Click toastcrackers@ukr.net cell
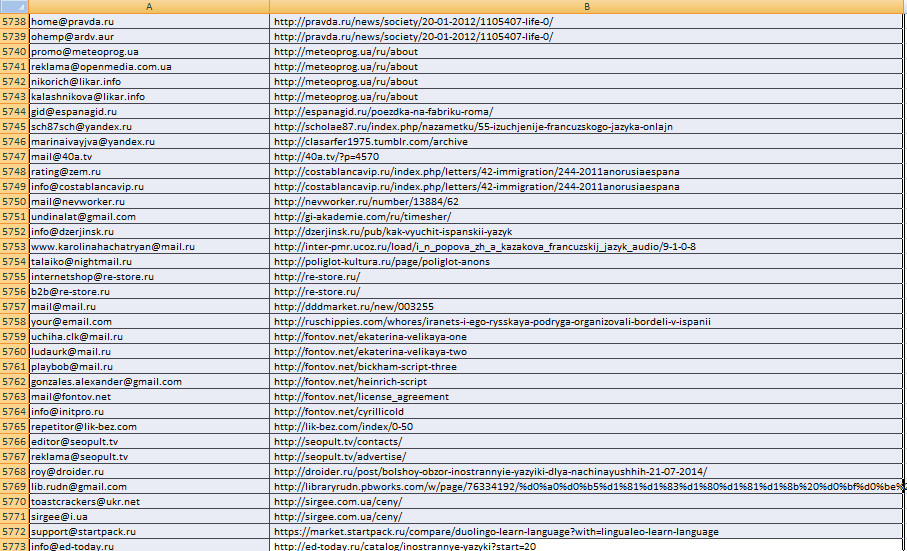This screenshot has height=551, width=907. [x=149, y=501]
